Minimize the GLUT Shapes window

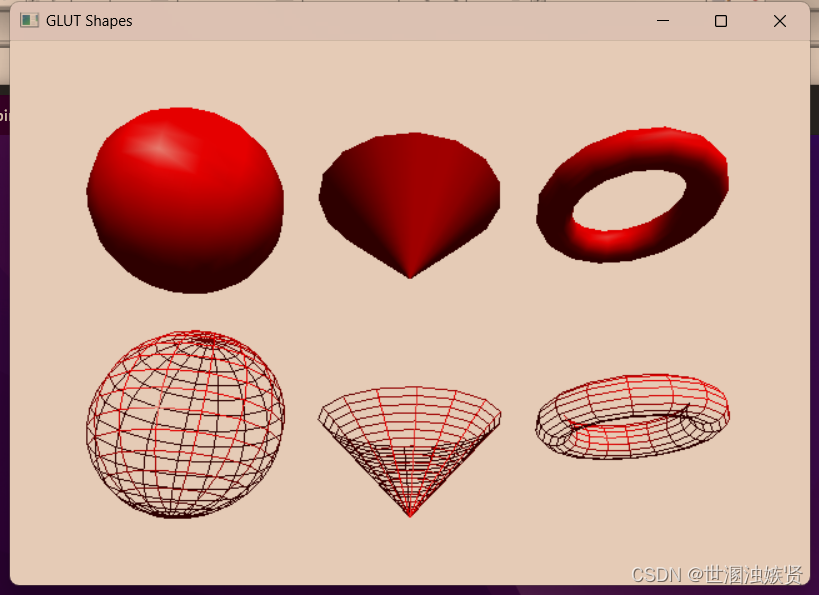click(x=663, y=21)
